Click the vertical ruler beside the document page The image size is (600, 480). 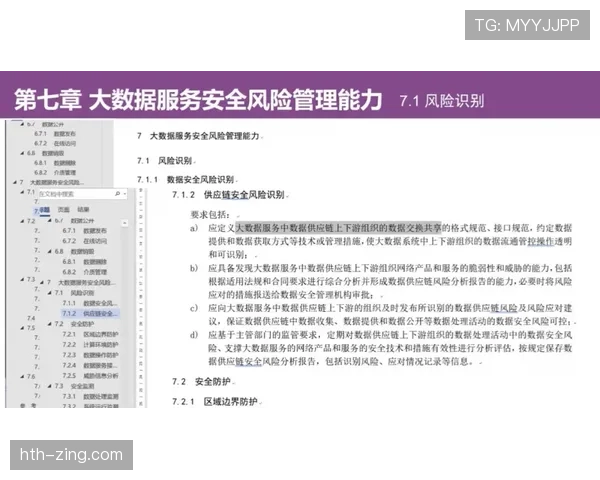click(141, 297)
